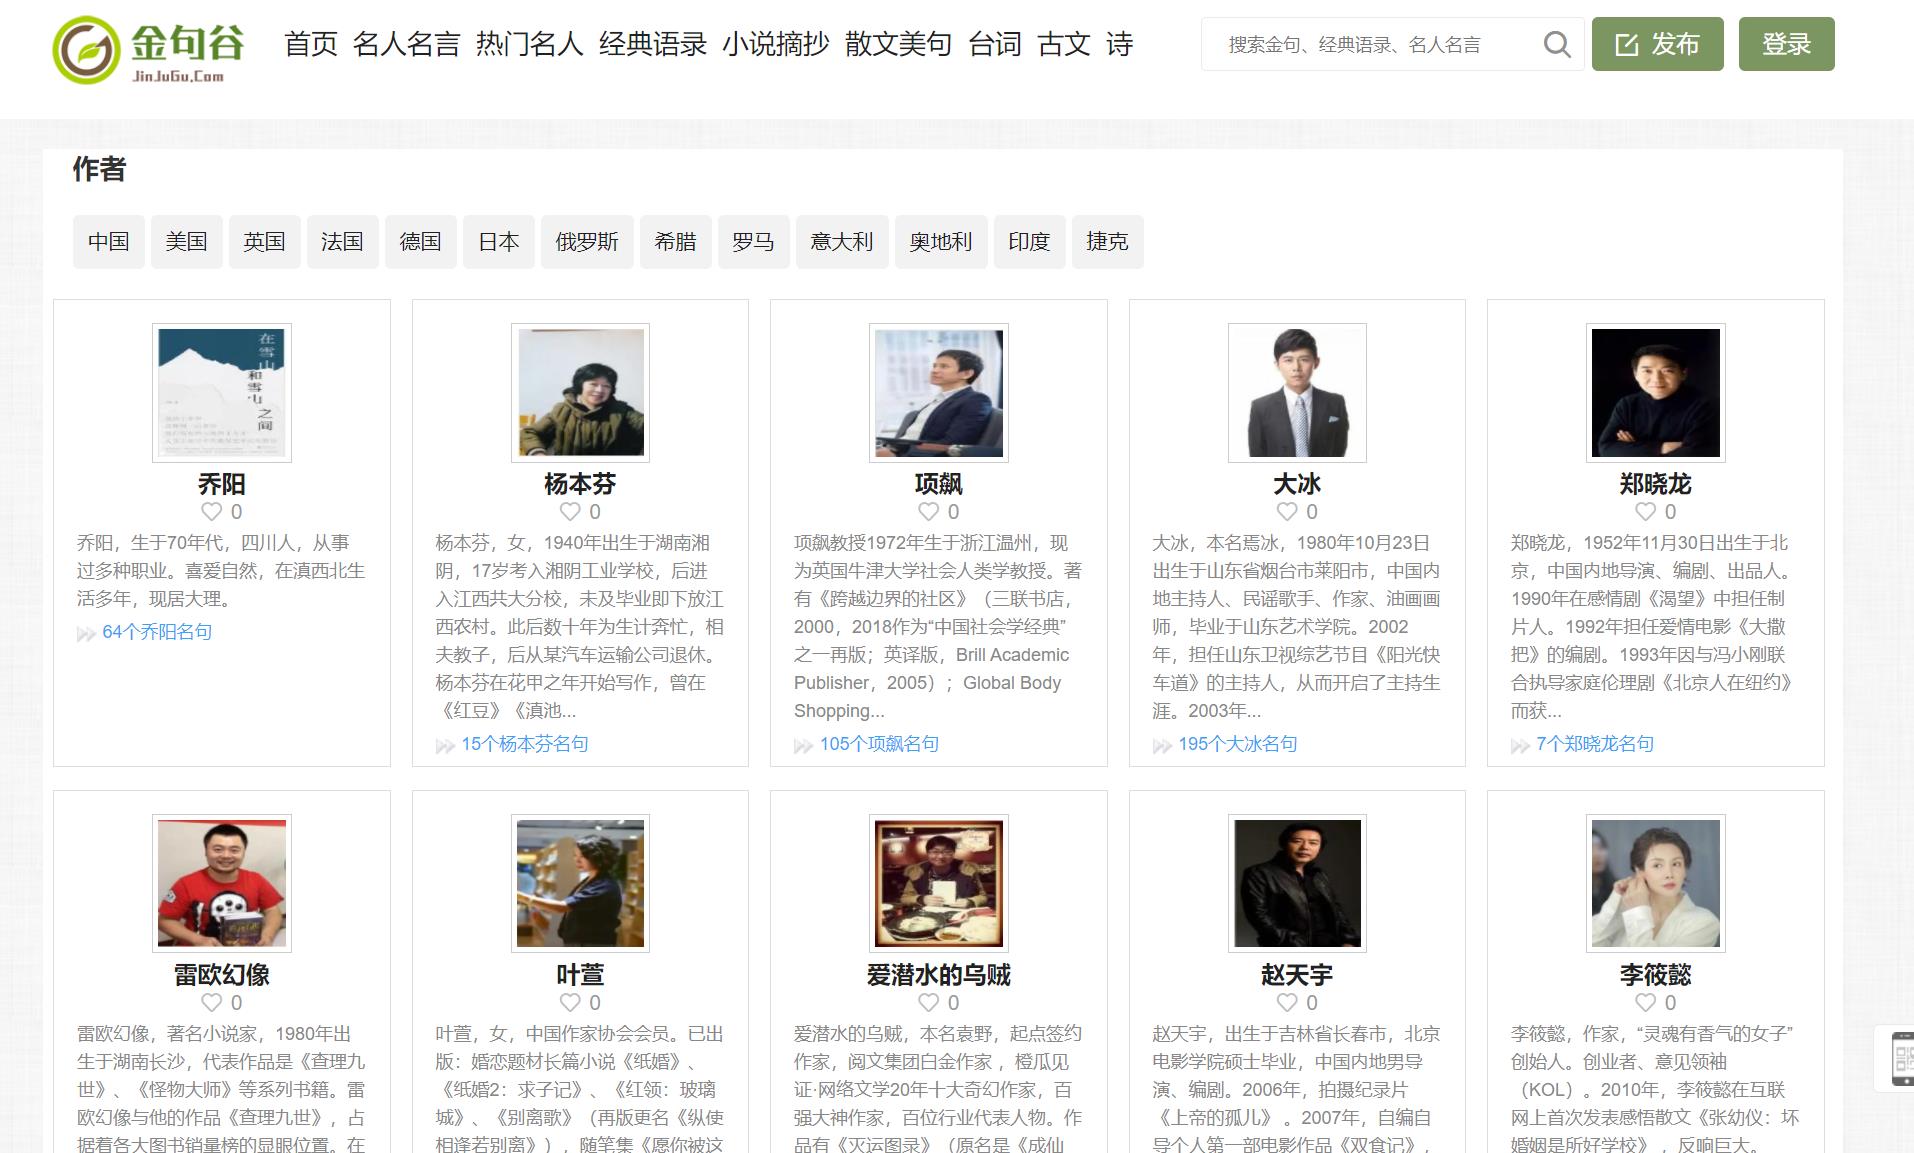
Task: Like author 乔阳 with heart icon
Action: (x=211, y=512)
